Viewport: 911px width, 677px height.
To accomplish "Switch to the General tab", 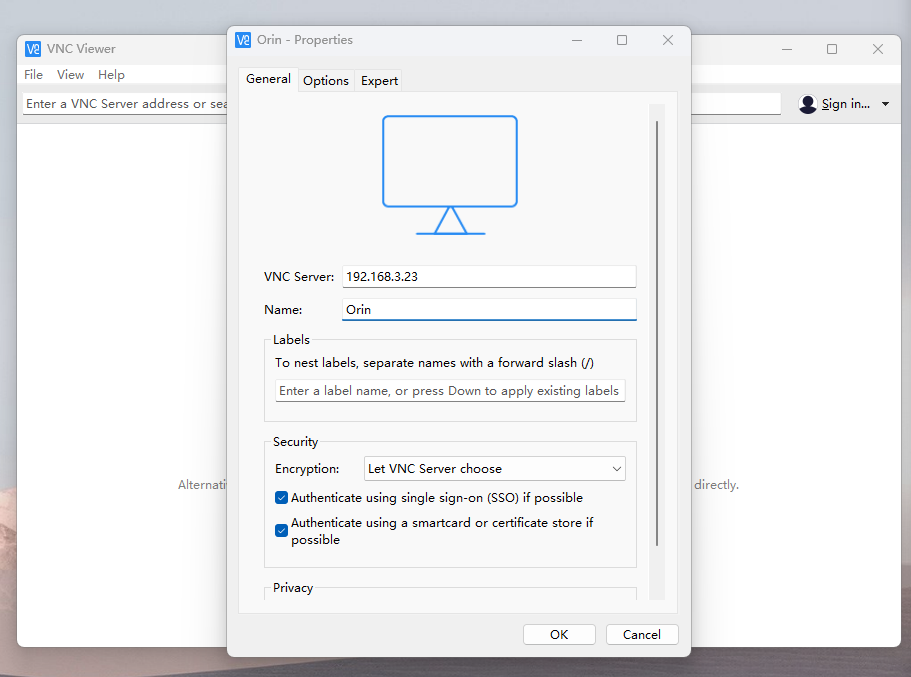I will click(x=268, y=79).
